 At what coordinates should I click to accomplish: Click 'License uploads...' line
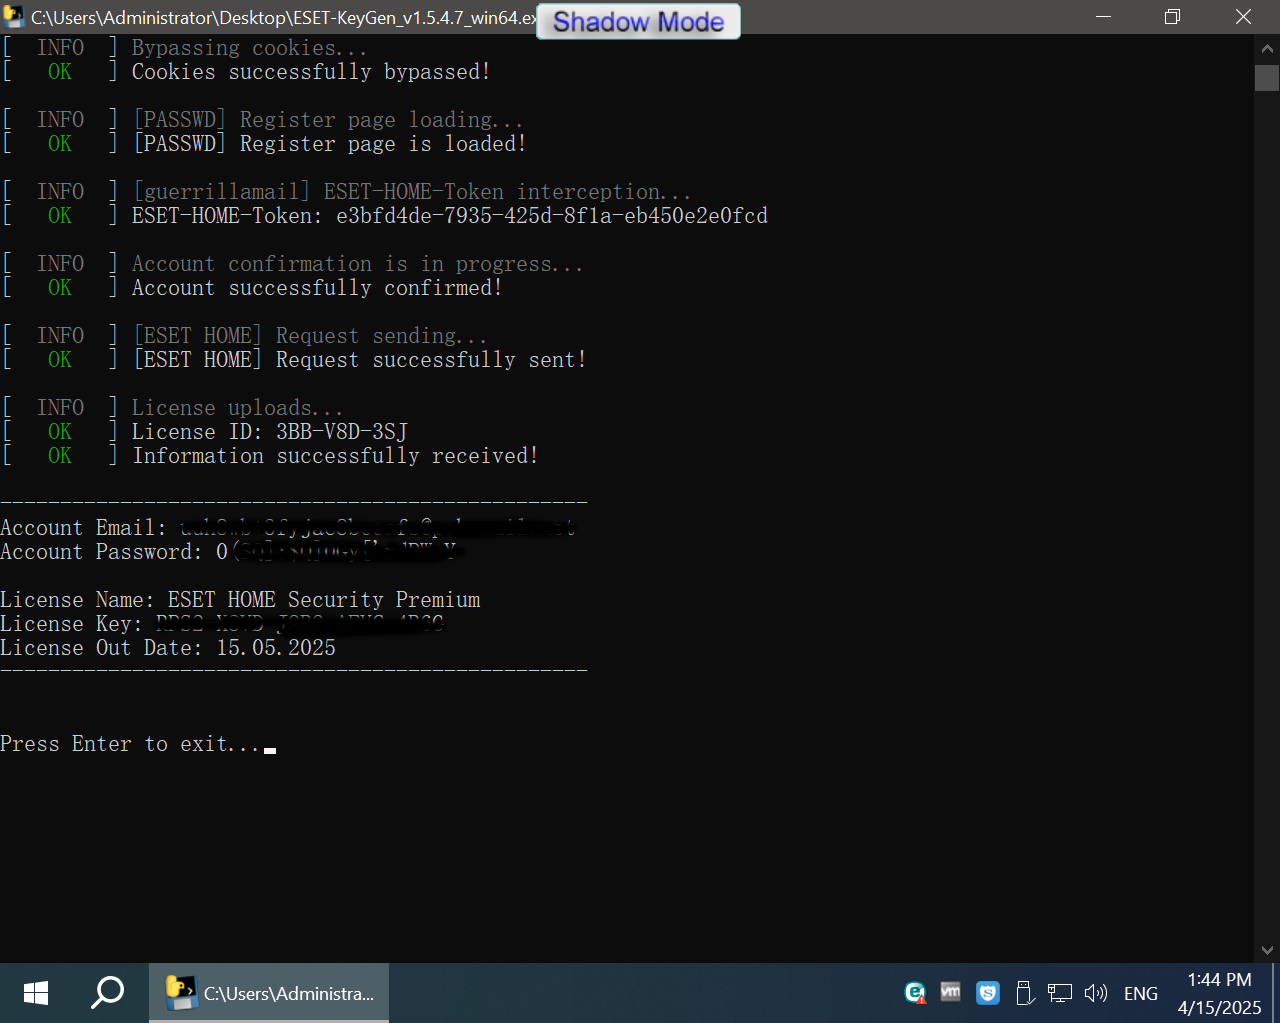[237, 408]
